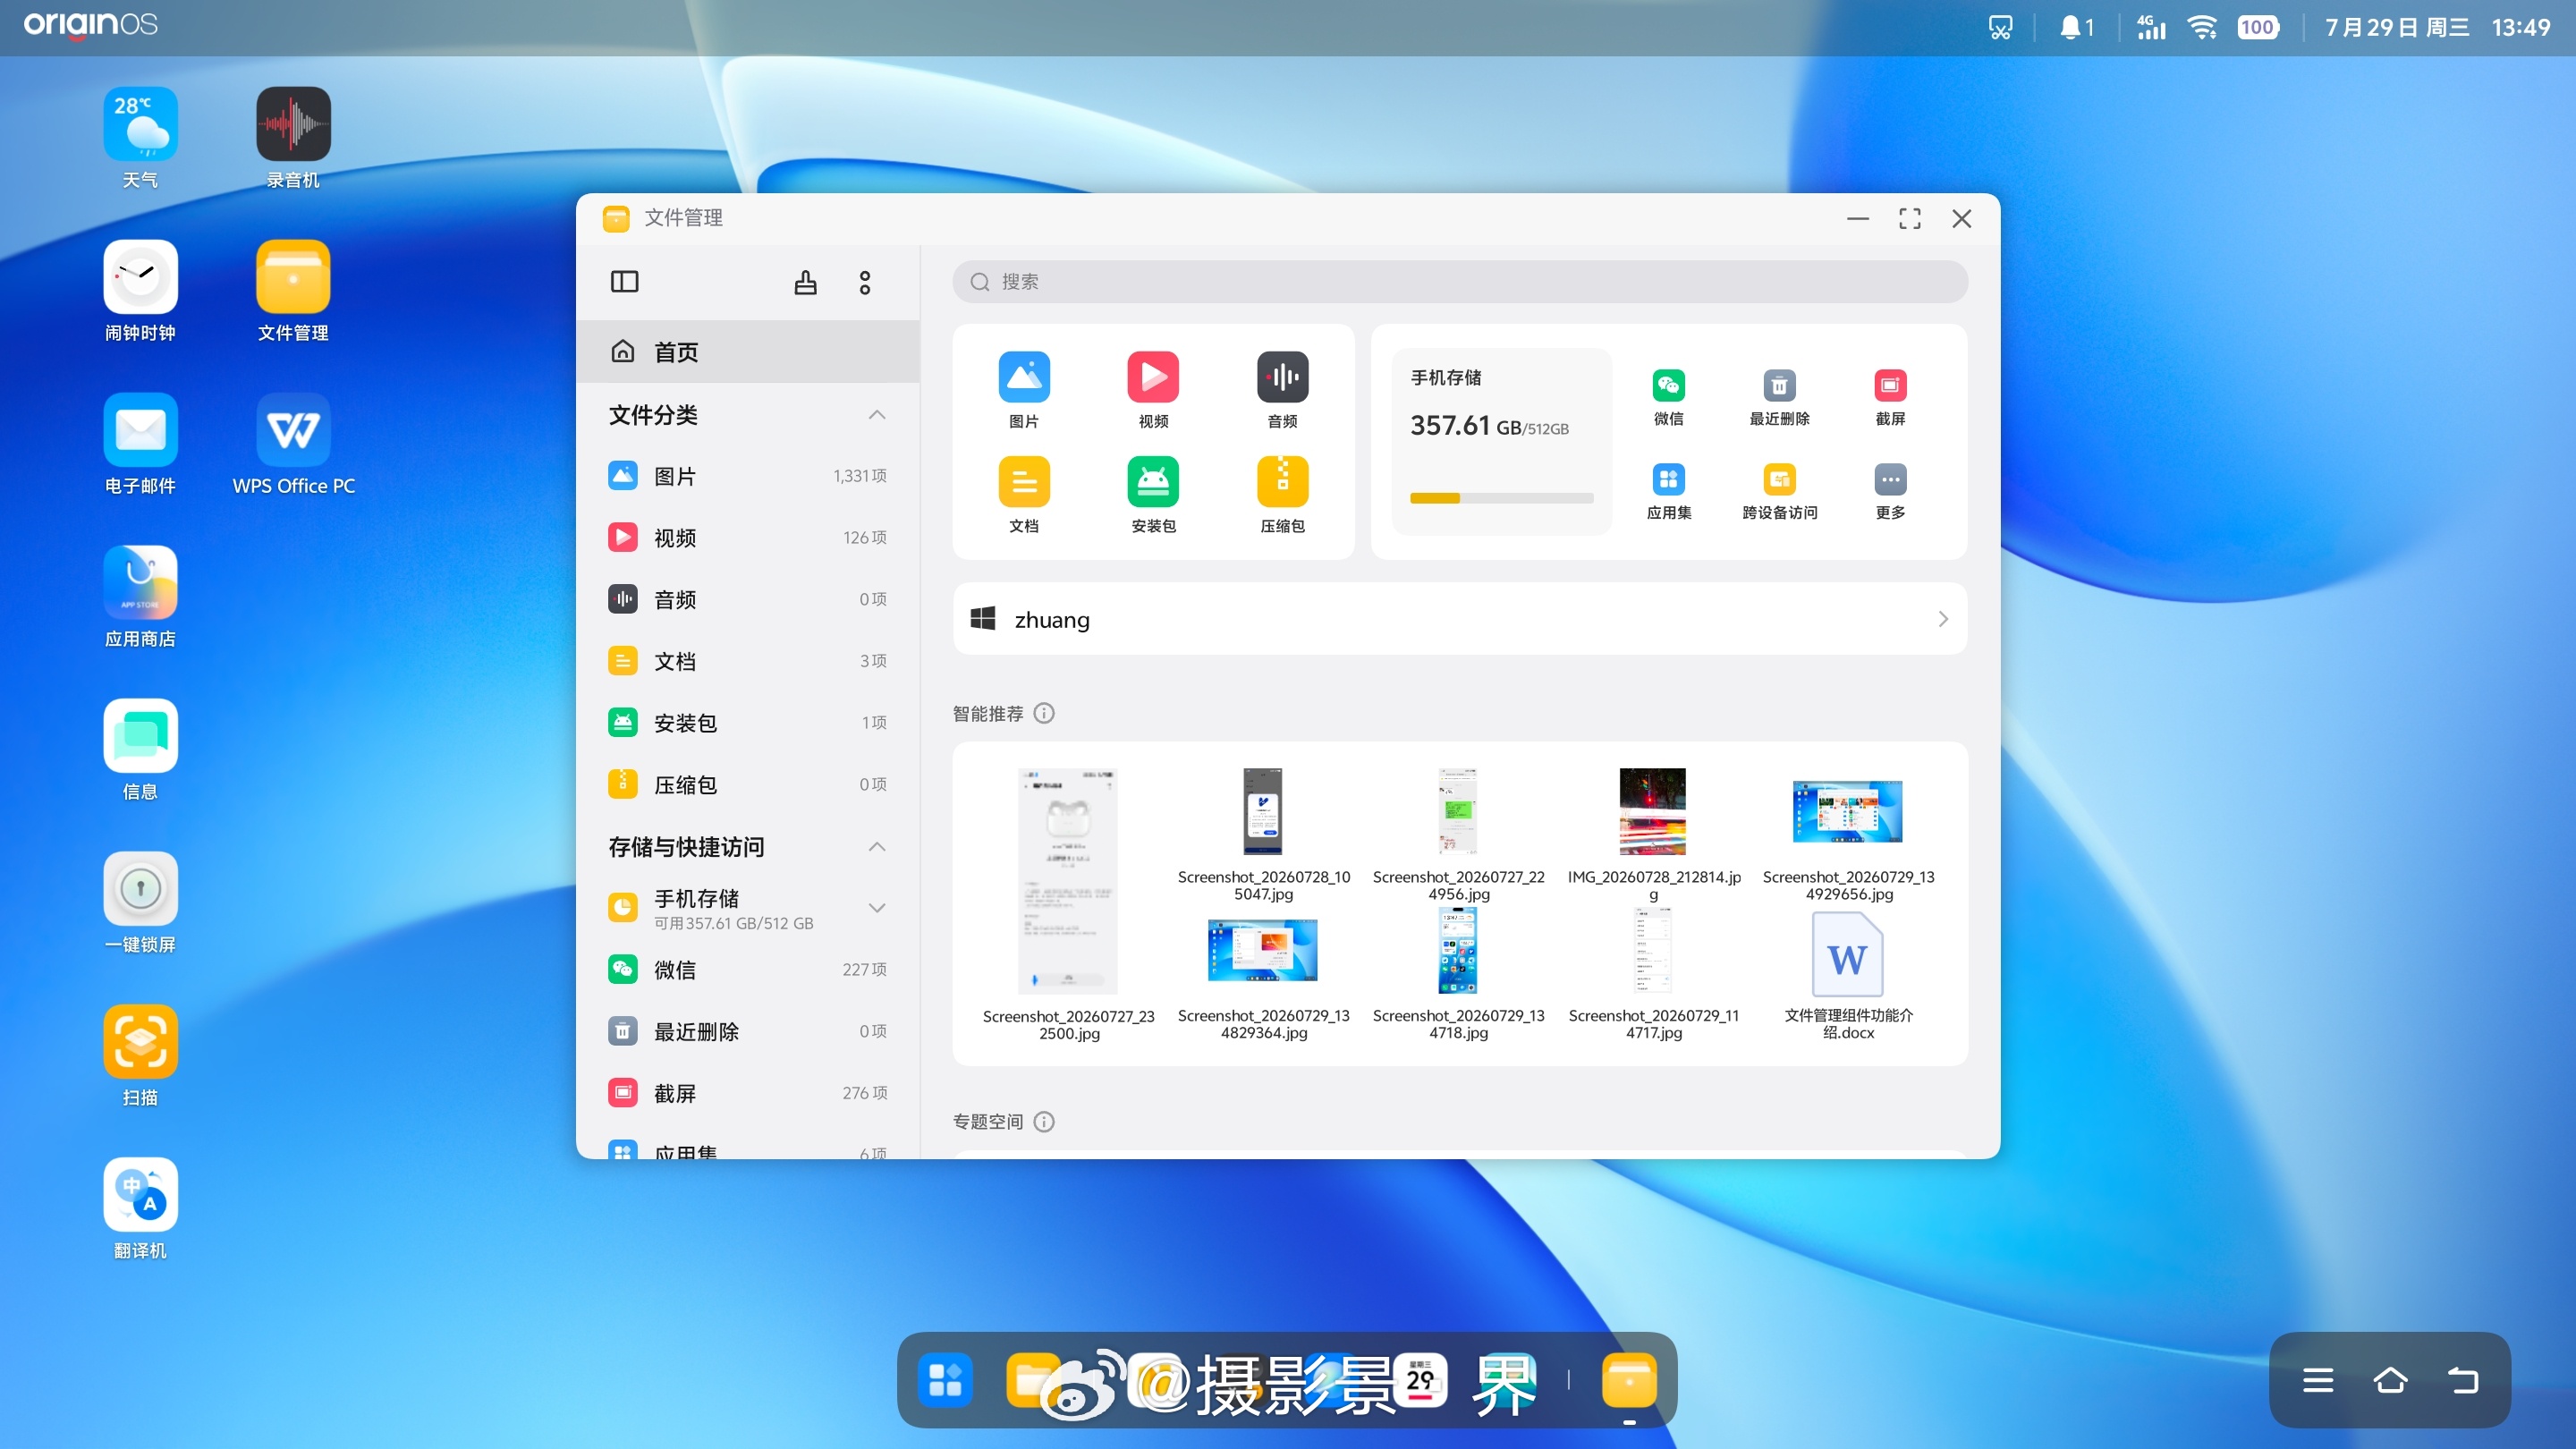
Task: Select 截屏 in sidebar quick access
Action: pos(748,1093)
